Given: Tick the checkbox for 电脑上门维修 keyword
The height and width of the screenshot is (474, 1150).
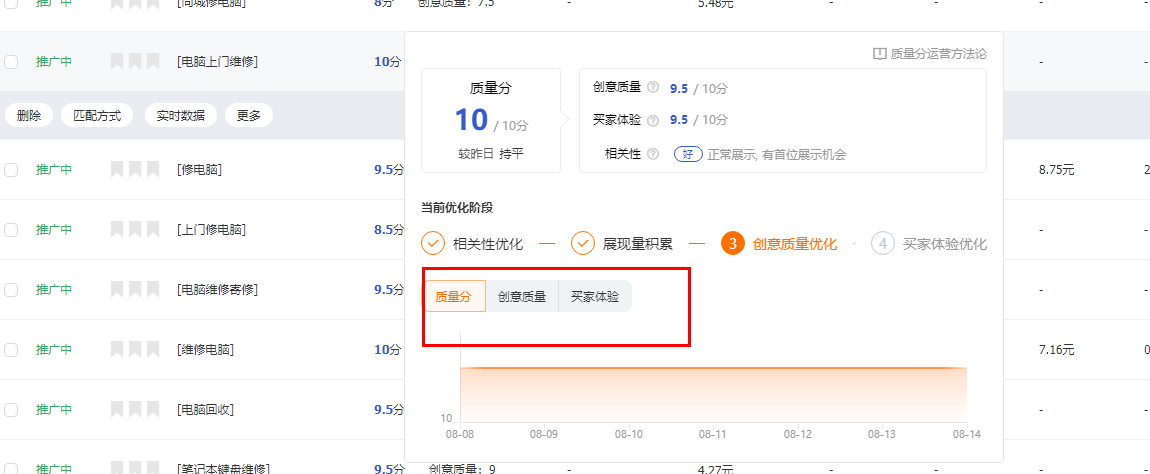Looking at the screenshot, I should [11, 62].
